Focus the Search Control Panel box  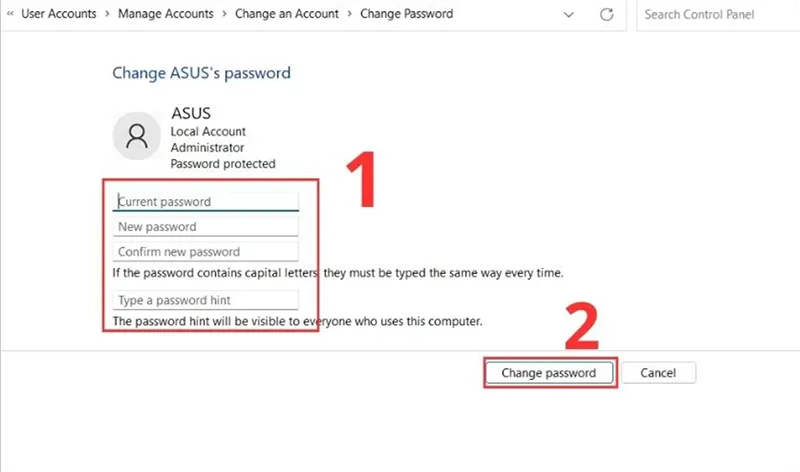coord(718,15)
